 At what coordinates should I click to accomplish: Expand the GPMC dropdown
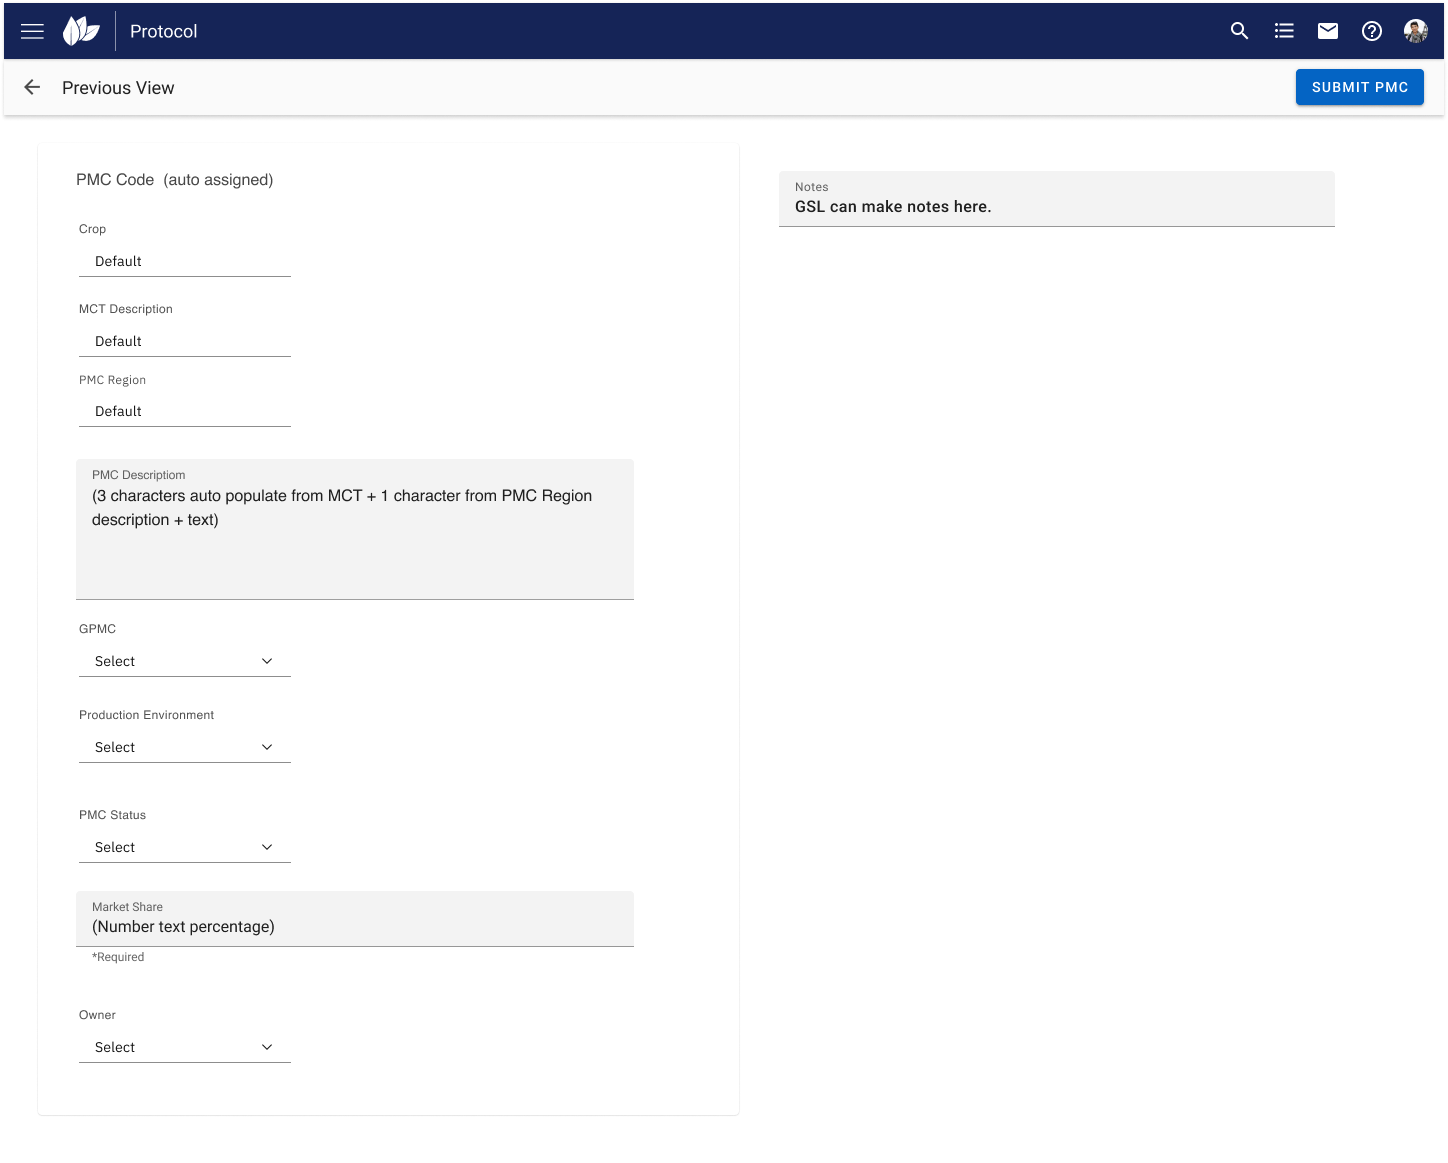pyautogui.click(x=184, y=661)
